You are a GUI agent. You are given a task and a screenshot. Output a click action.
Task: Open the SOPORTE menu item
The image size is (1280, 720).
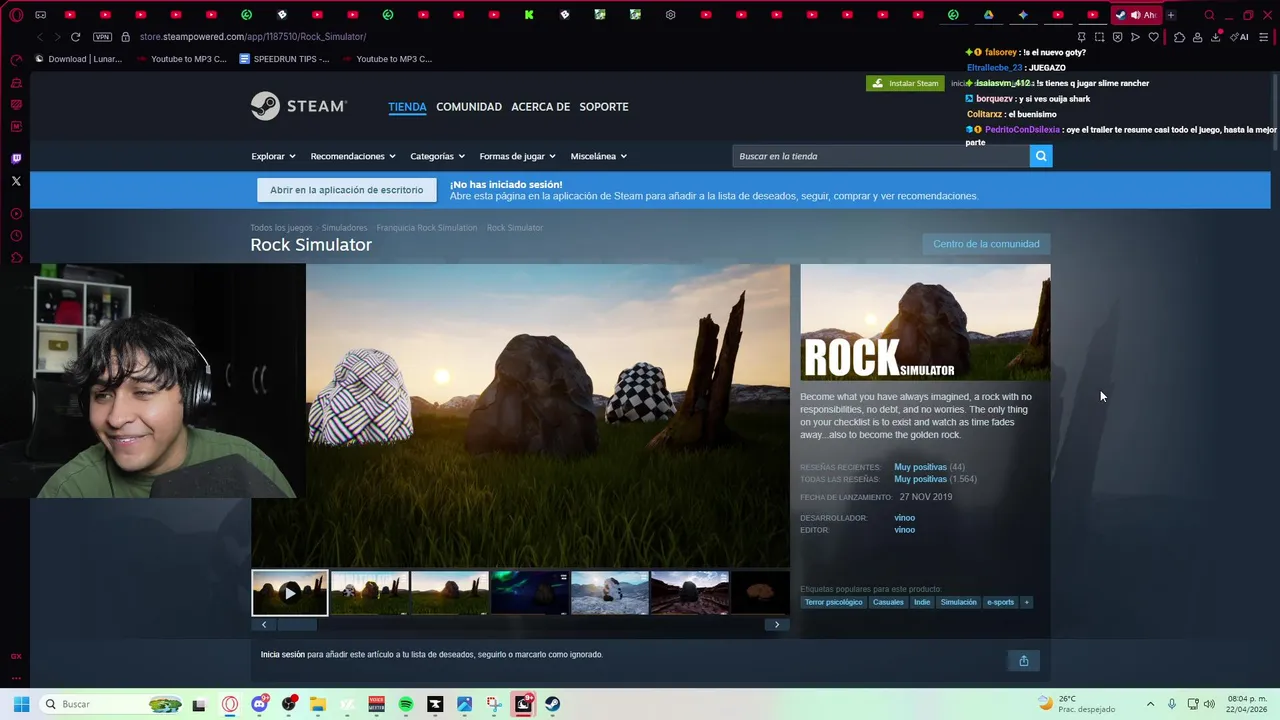(604, 107)
